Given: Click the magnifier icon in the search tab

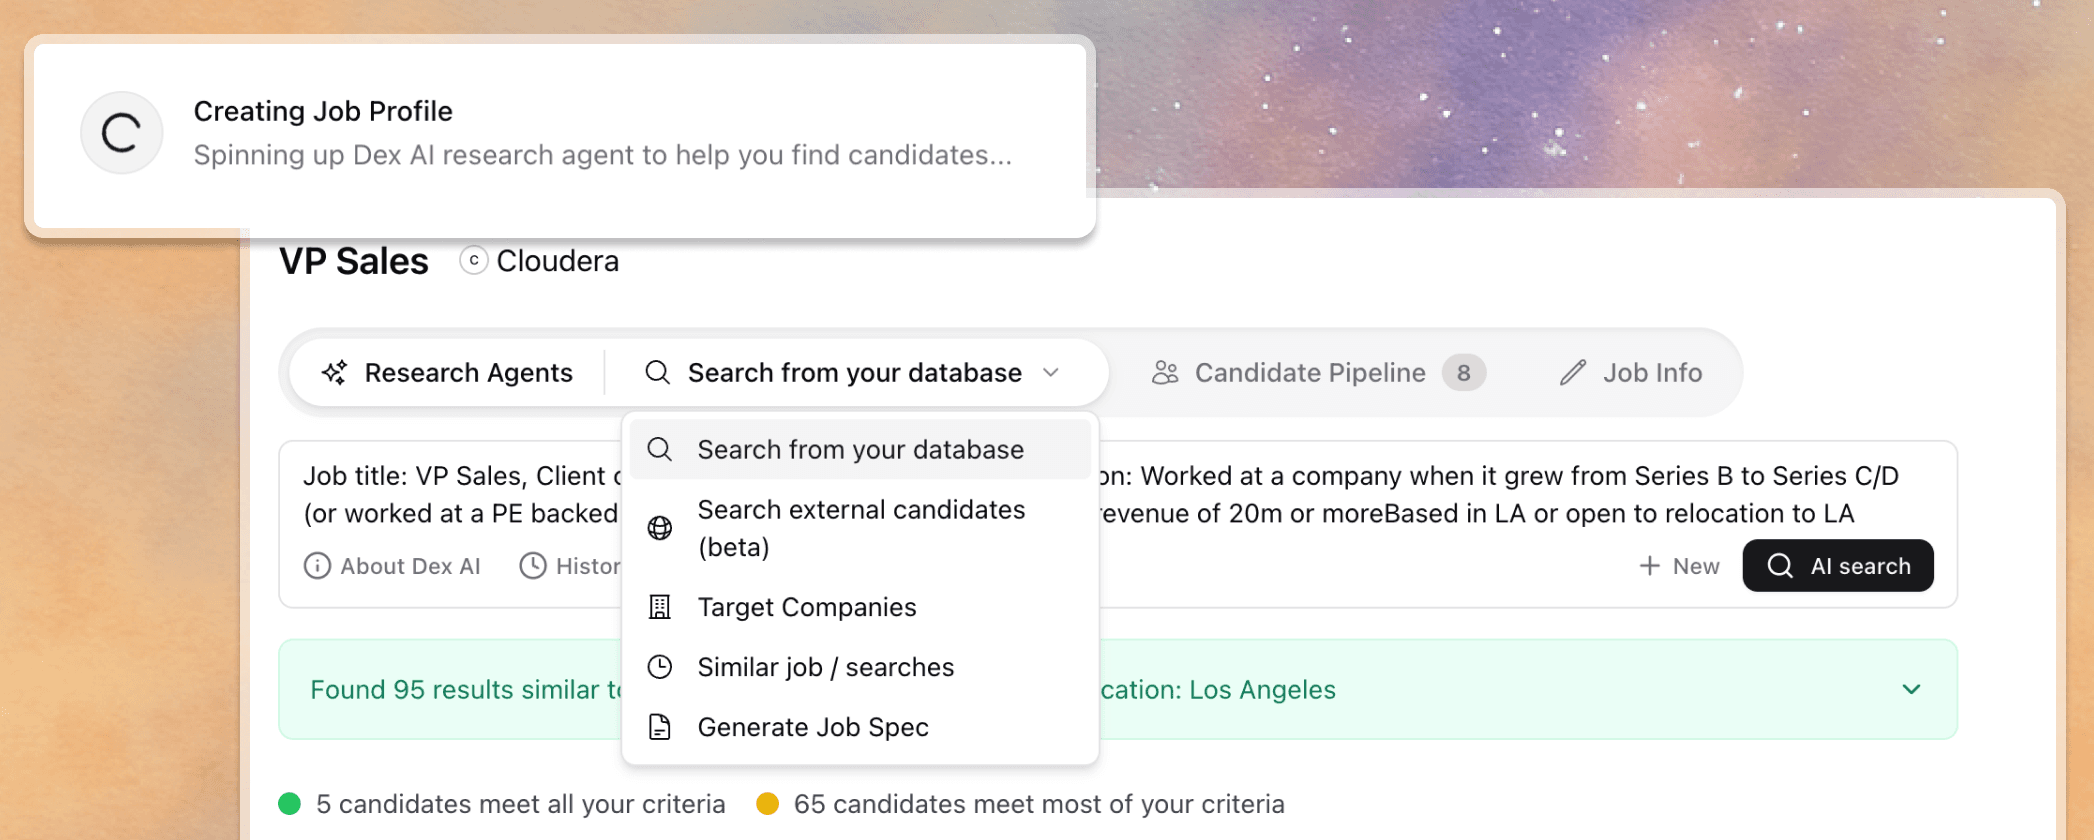Looking at the screenshot, I should point(657,373).
